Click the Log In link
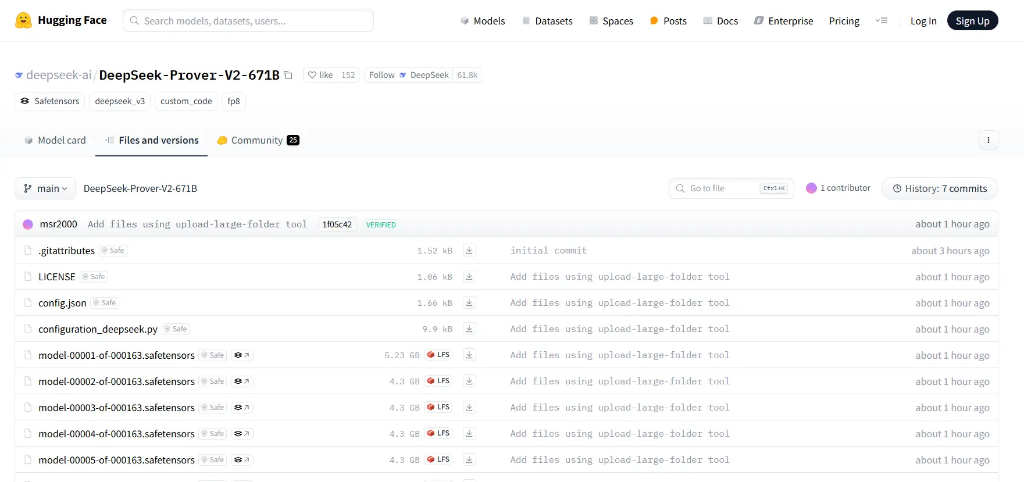The height and width of the screenshot is (482, 1024). pyautogui.click(x=923, y=21)
